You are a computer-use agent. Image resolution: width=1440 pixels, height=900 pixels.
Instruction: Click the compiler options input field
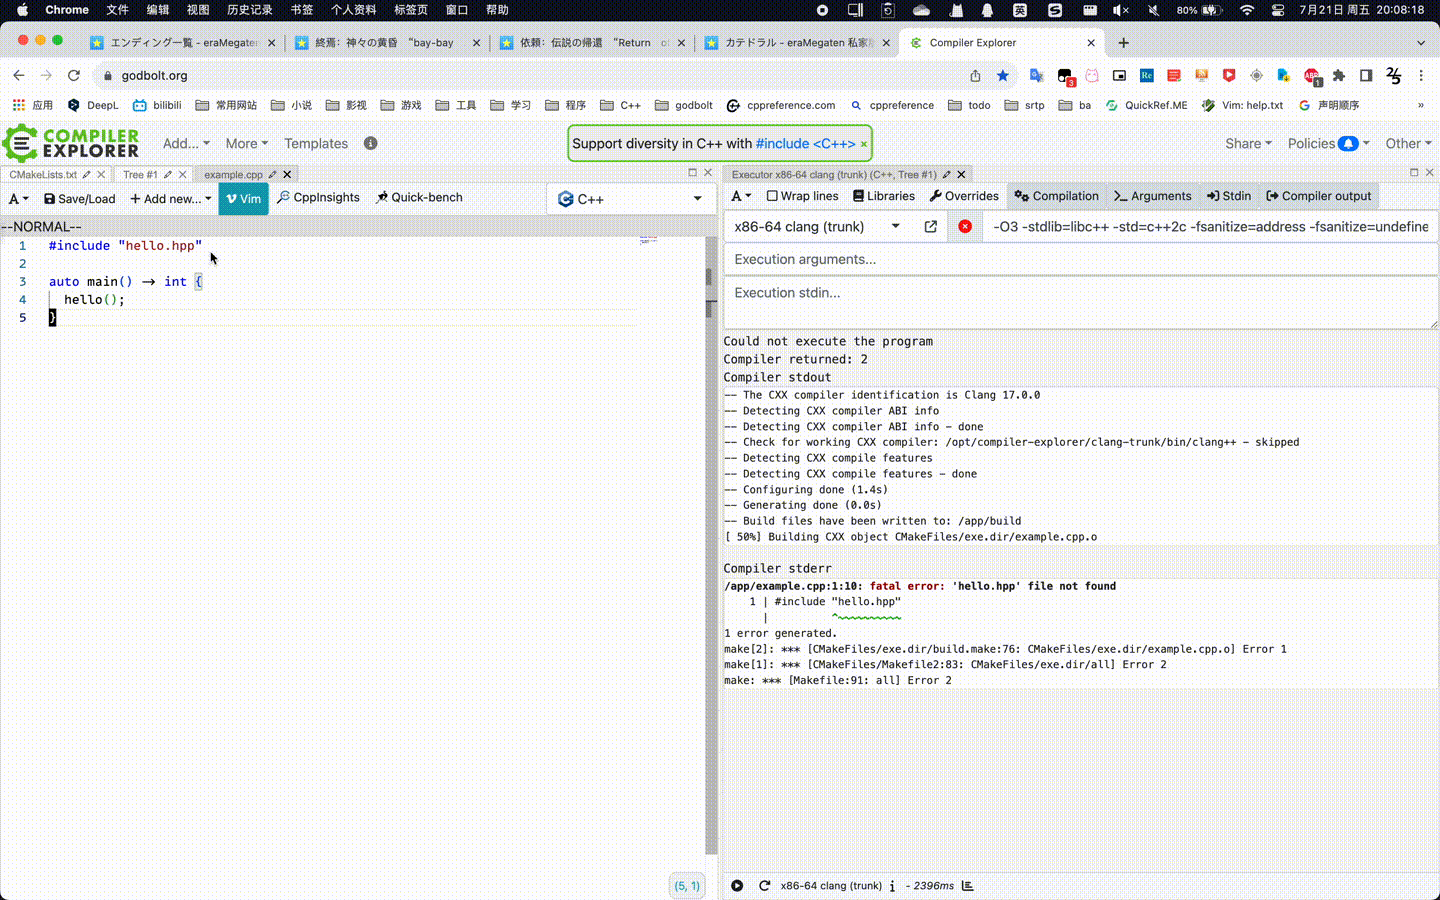[1210, 227]
